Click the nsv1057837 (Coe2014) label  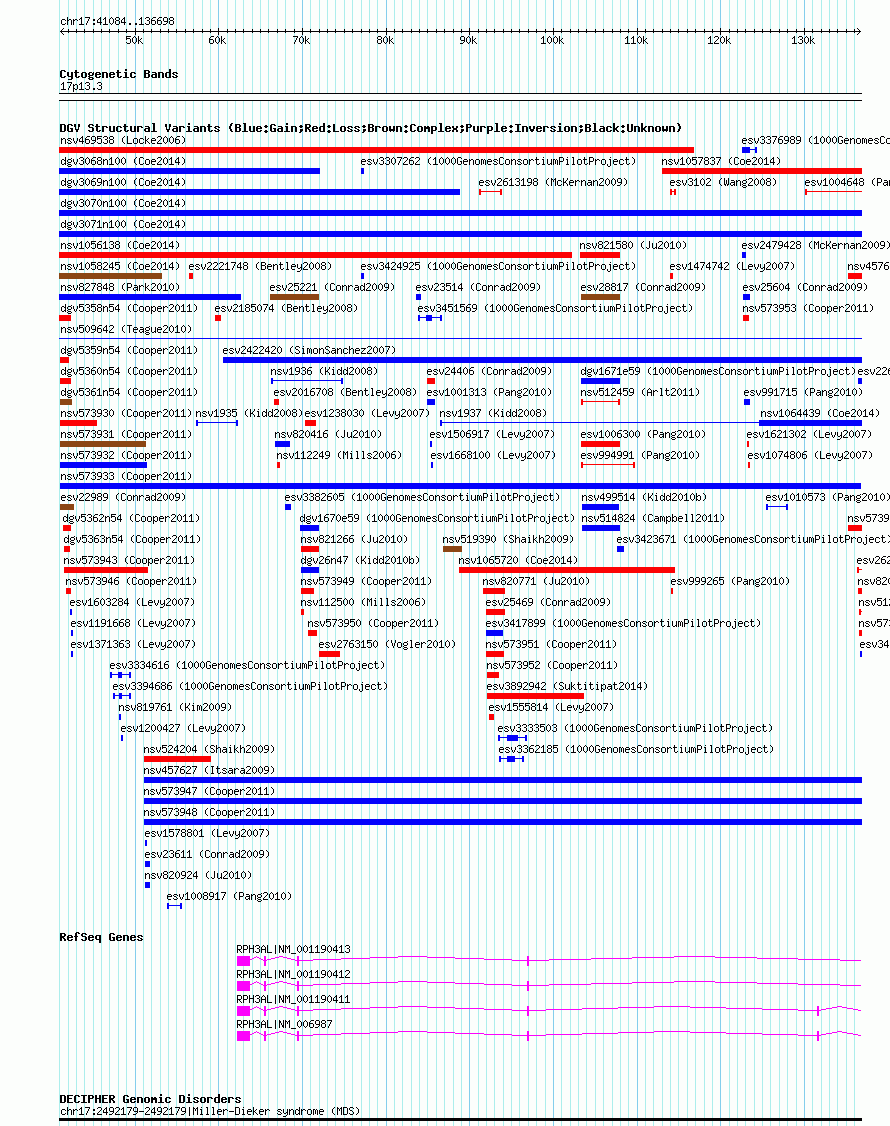721,162
